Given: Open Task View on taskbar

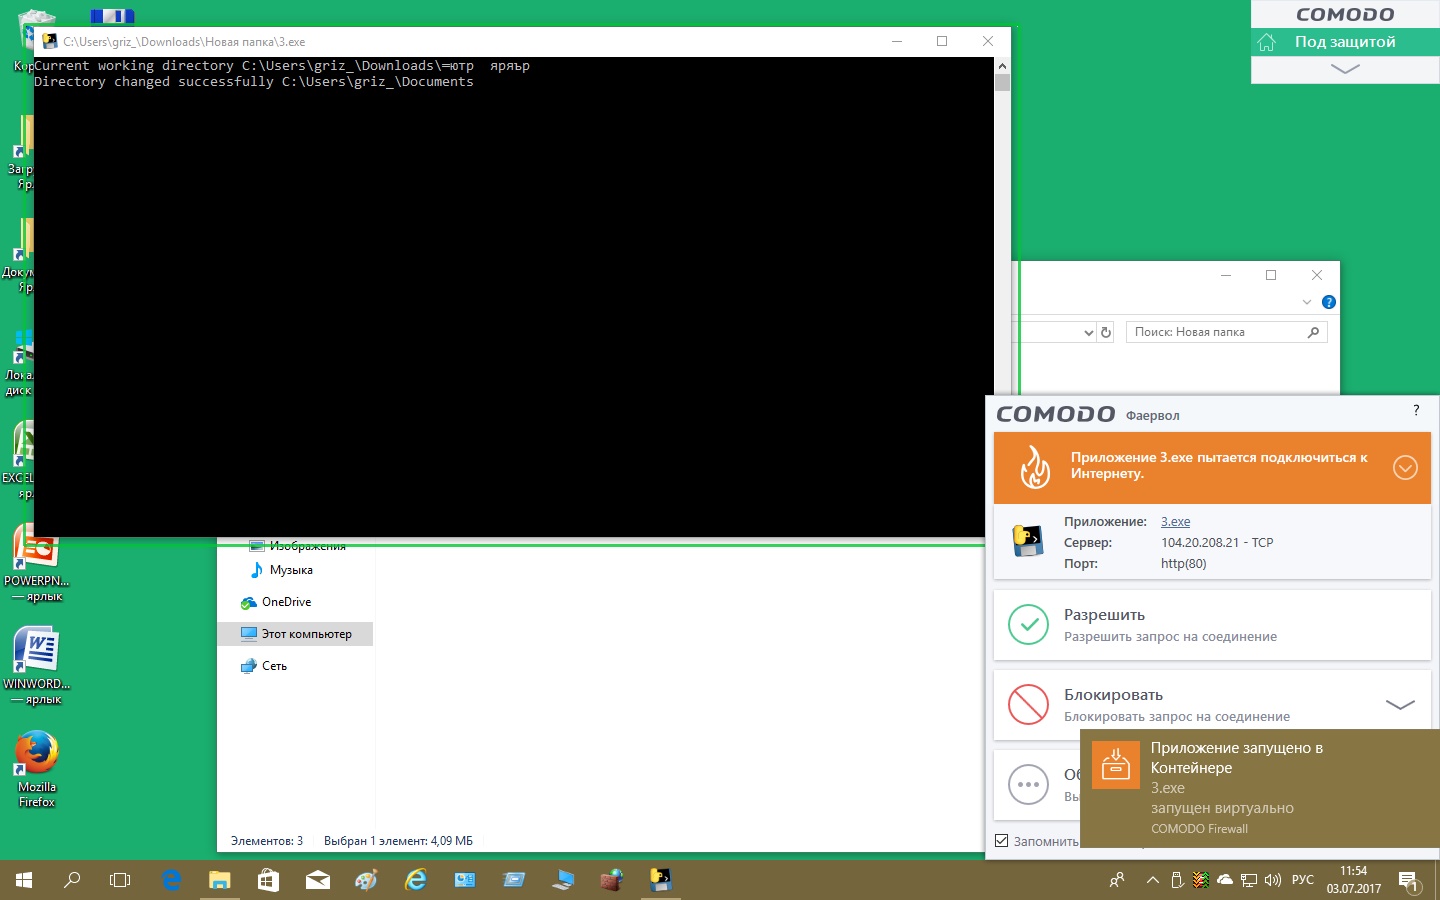Looking at the screenshot, I should point(120,880).
